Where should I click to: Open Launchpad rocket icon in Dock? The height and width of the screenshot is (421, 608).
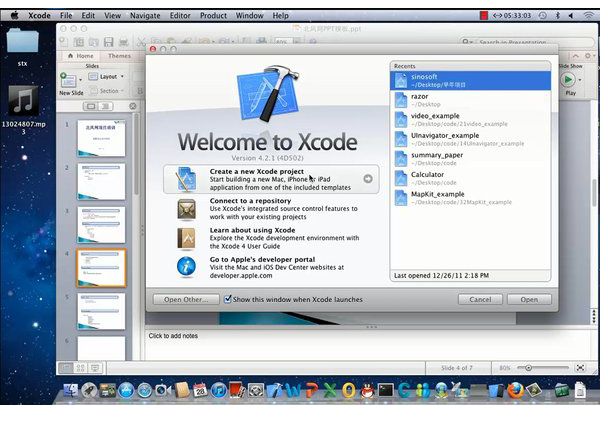click(89, 390)
